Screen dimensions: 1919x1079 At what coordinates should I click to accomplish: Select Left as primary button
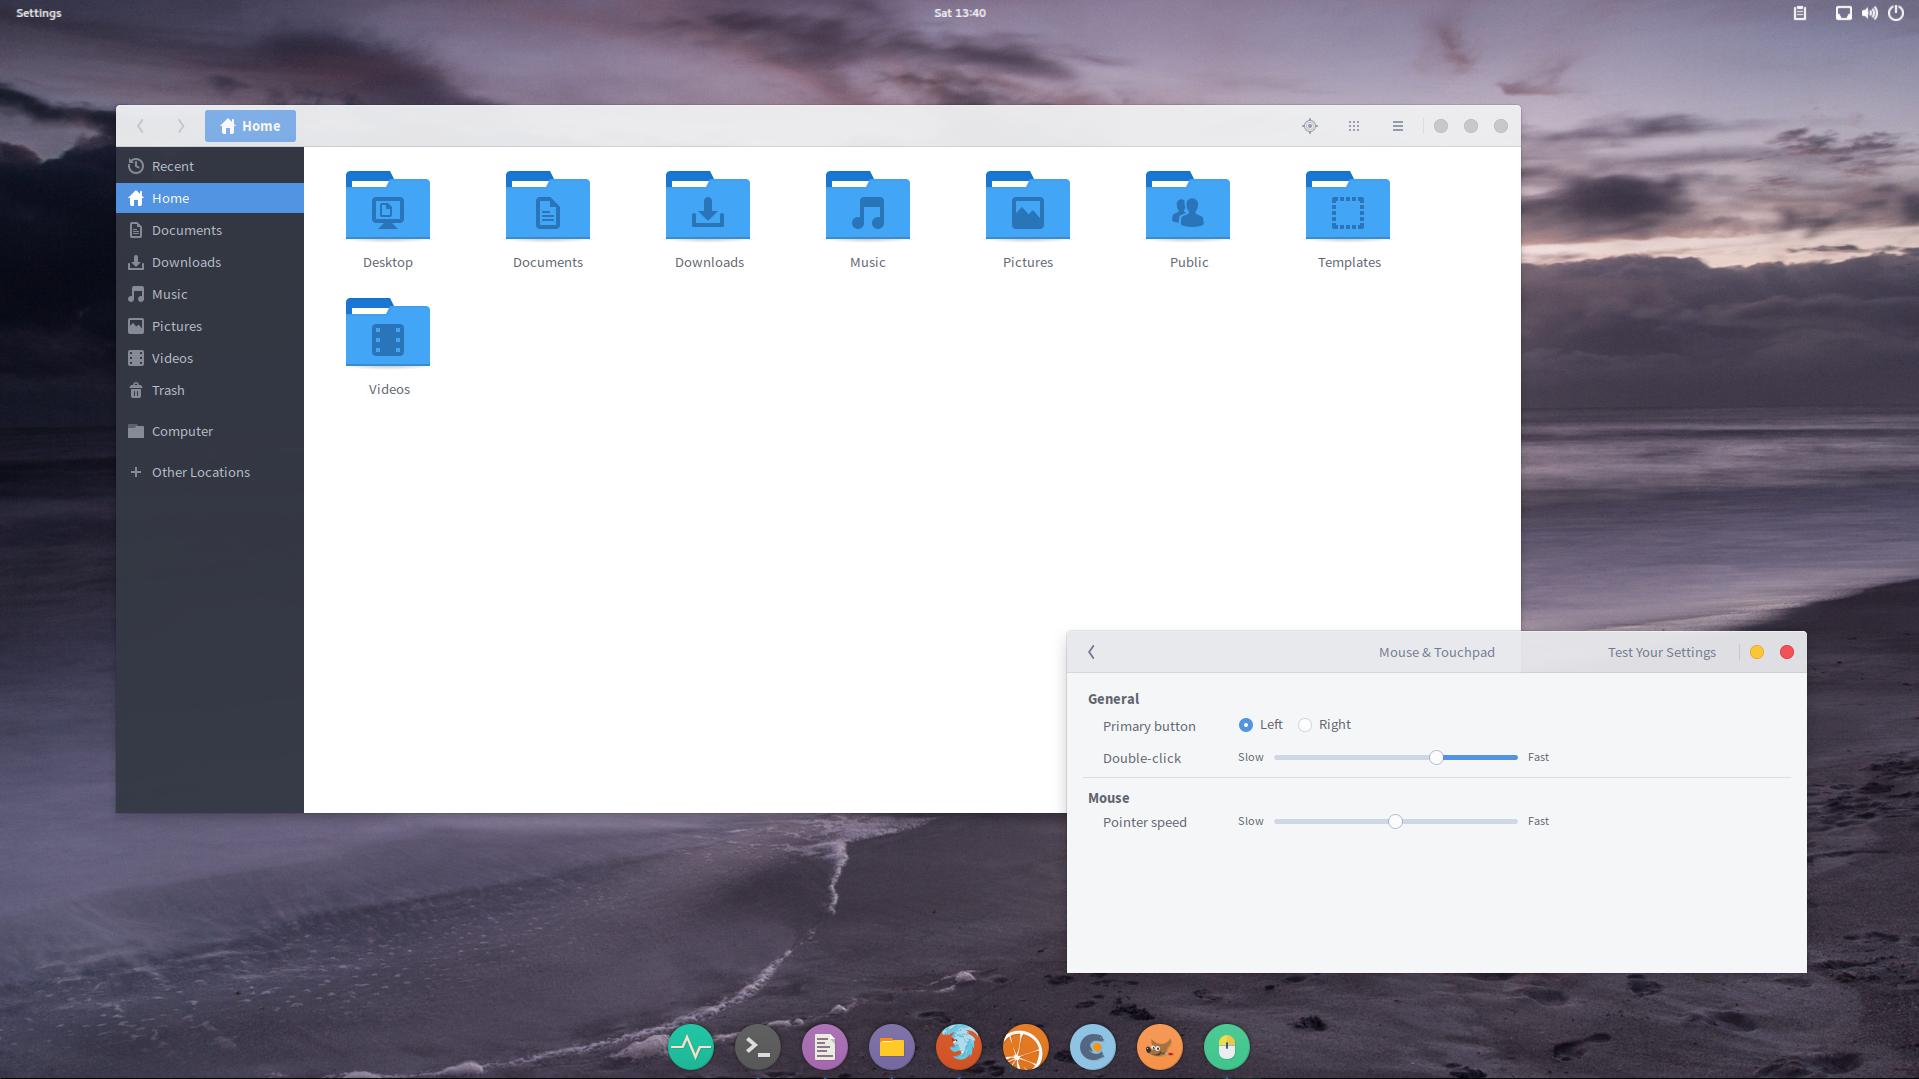pos(1245,725)
